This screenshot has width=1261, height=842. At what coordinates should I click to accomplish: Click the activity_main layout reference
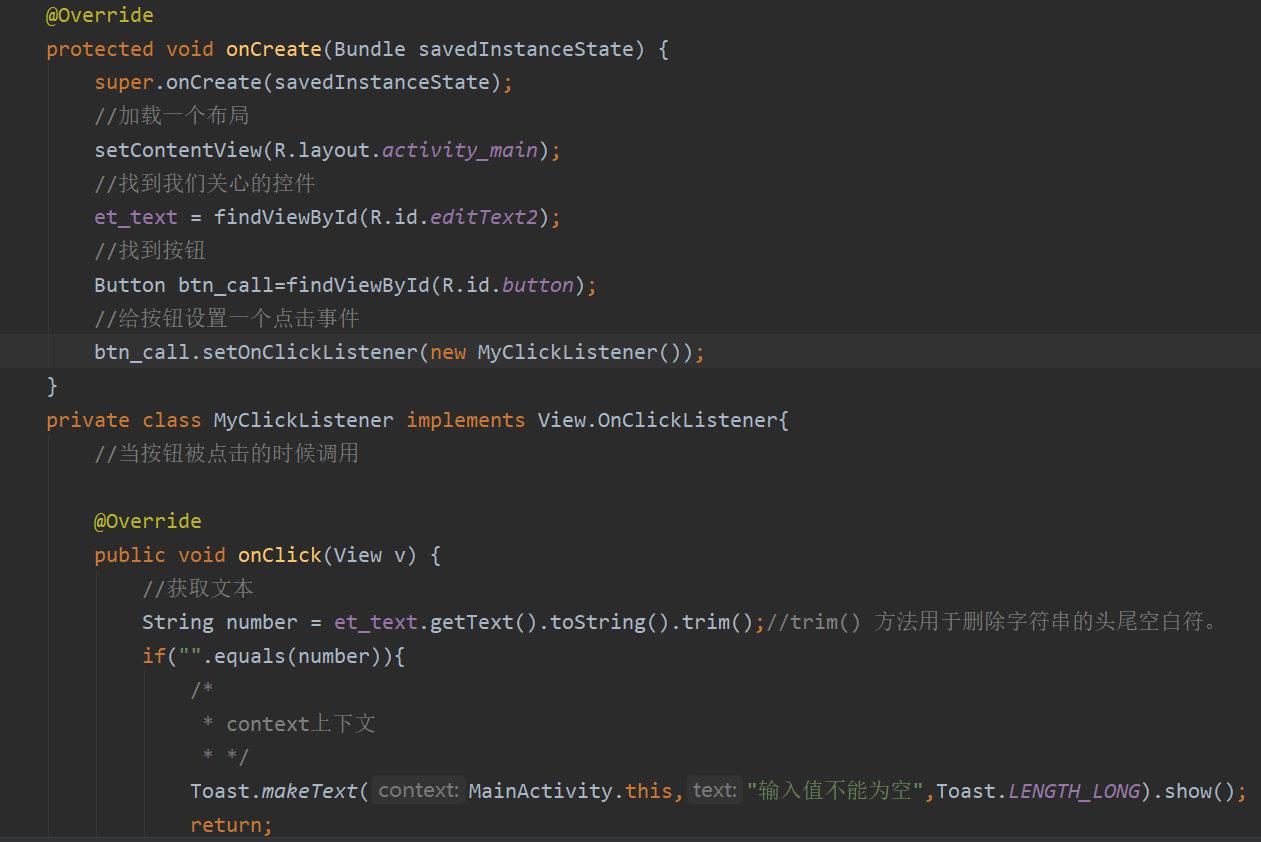click(459, 149)
